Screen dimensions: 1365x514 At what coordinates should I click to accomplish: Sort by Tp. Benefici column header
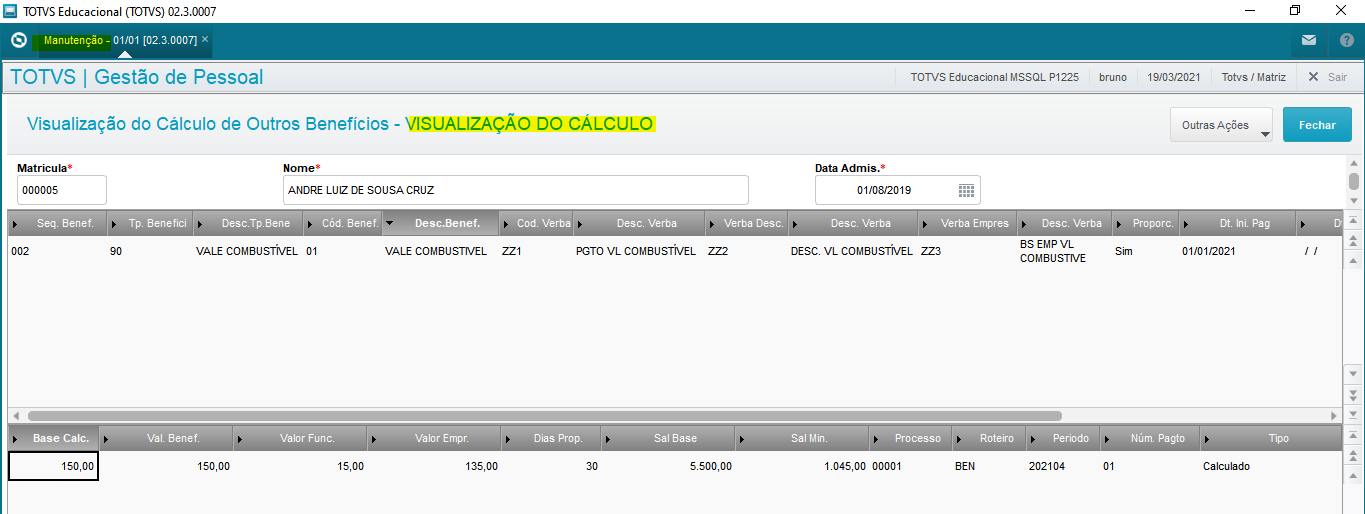pyautogui.click(x=149, y=223)
